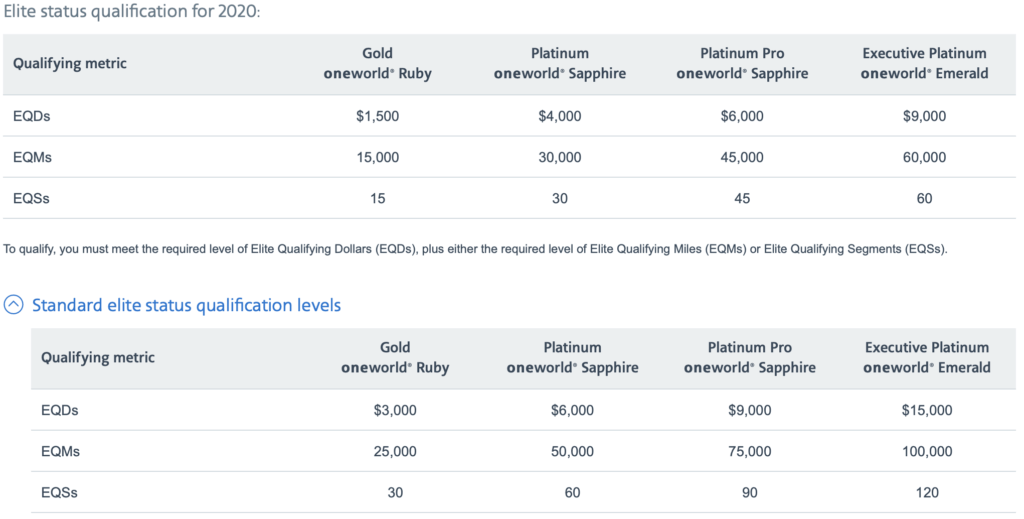1024x519 pixels.
Task: Collapse the circled chevron icon beside Standard levels
Action: click(x=14, y=305)
